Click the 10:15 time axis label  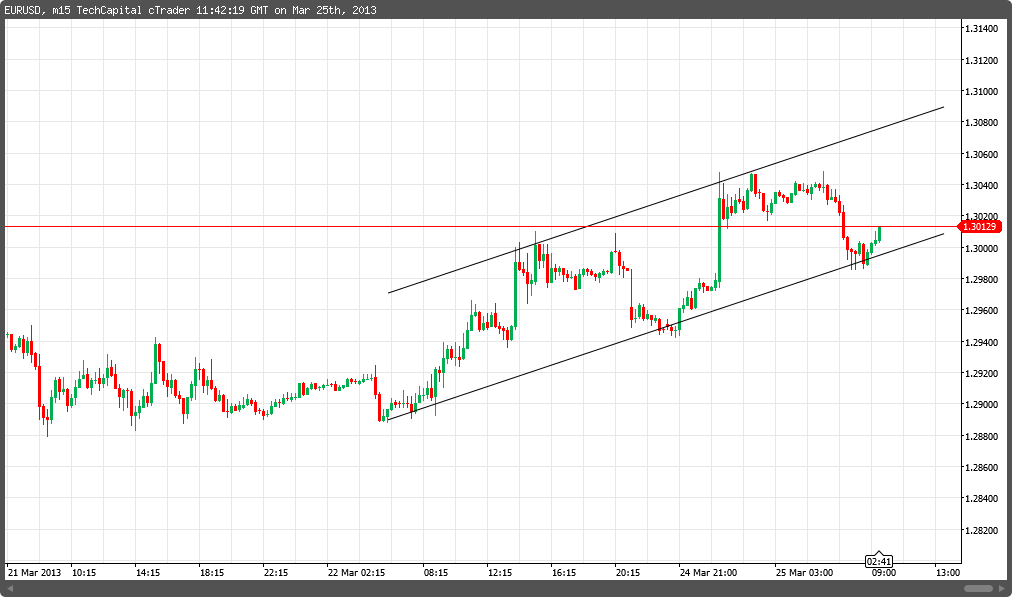[84, 572]
